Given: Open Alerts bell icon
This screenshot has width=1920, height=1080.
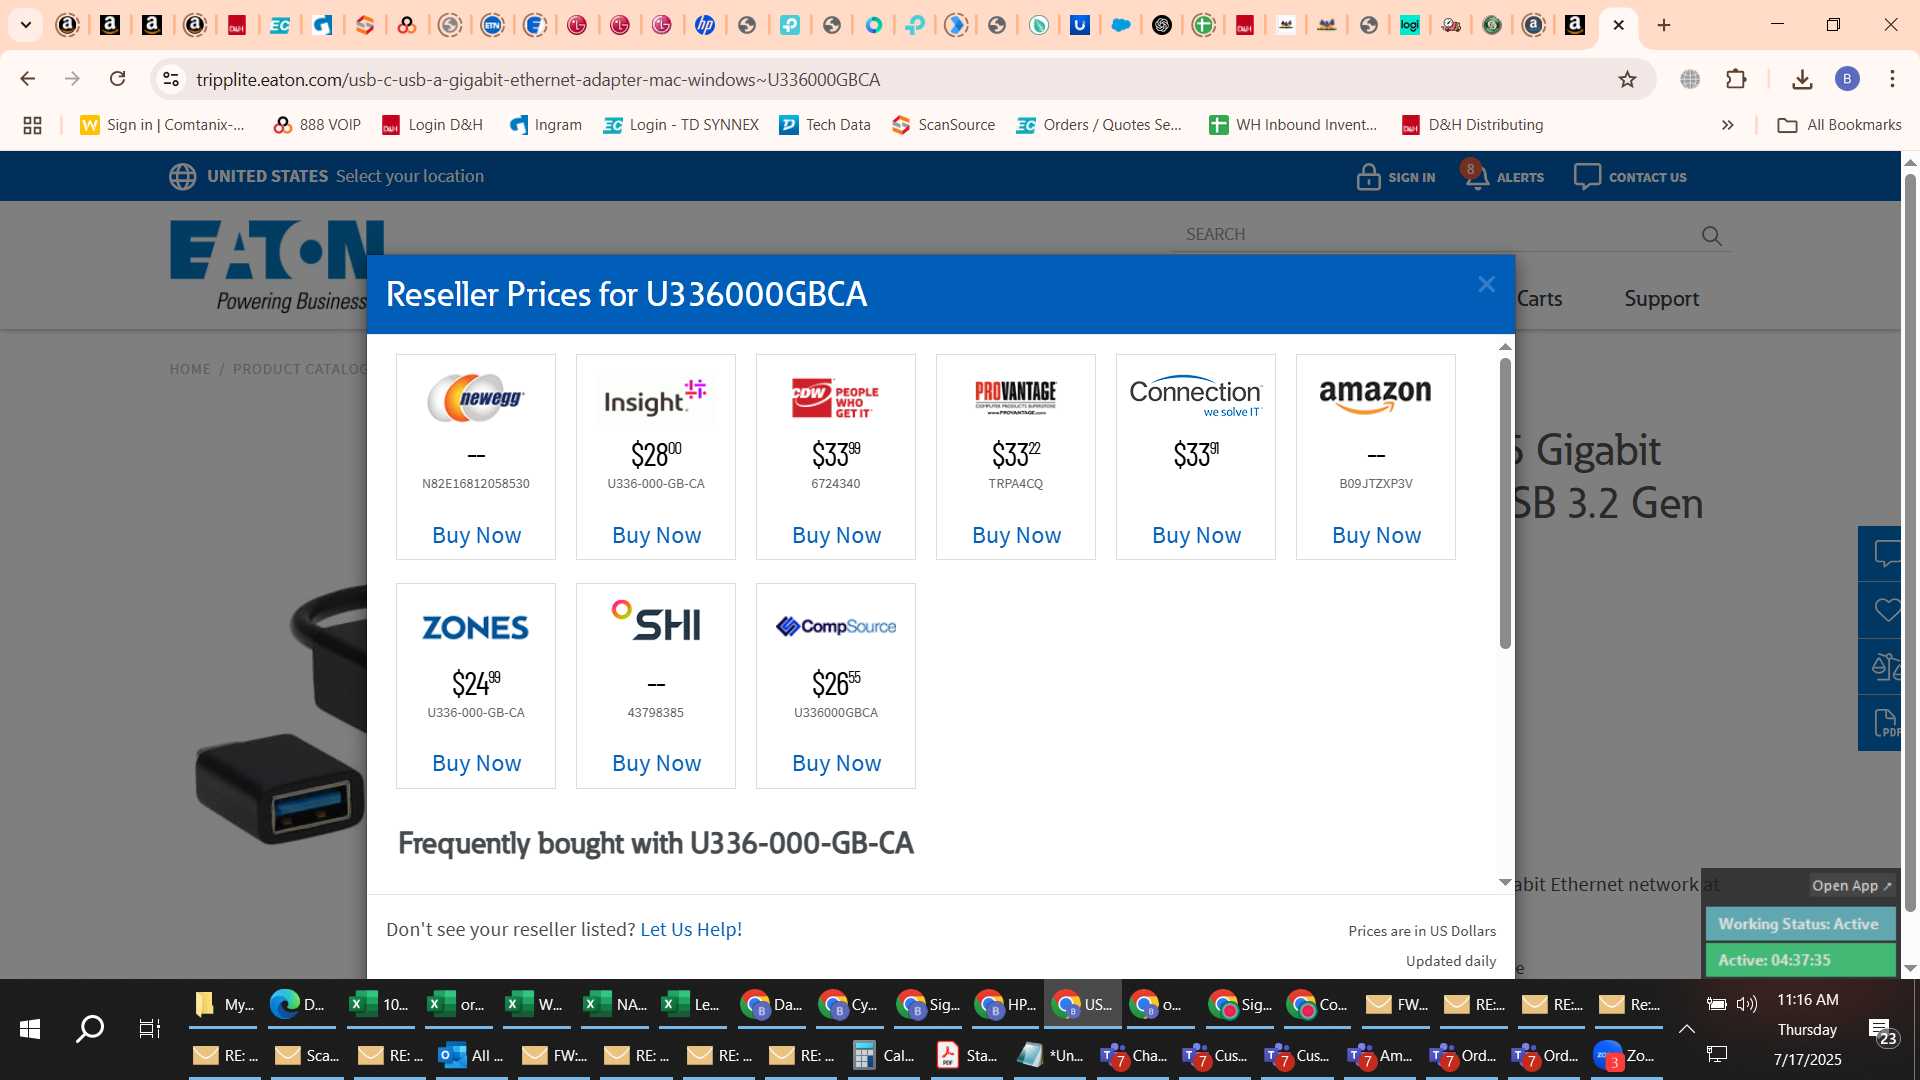Looking at the screenshot, I should click(x=1476, y=177).
